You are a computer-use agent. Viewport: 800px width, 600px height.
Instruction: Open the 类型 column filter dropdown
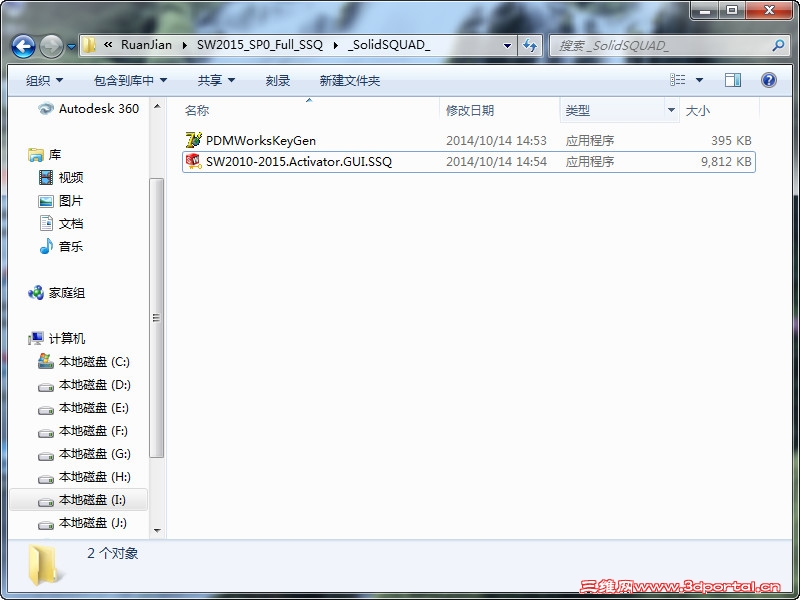(671, 110)
